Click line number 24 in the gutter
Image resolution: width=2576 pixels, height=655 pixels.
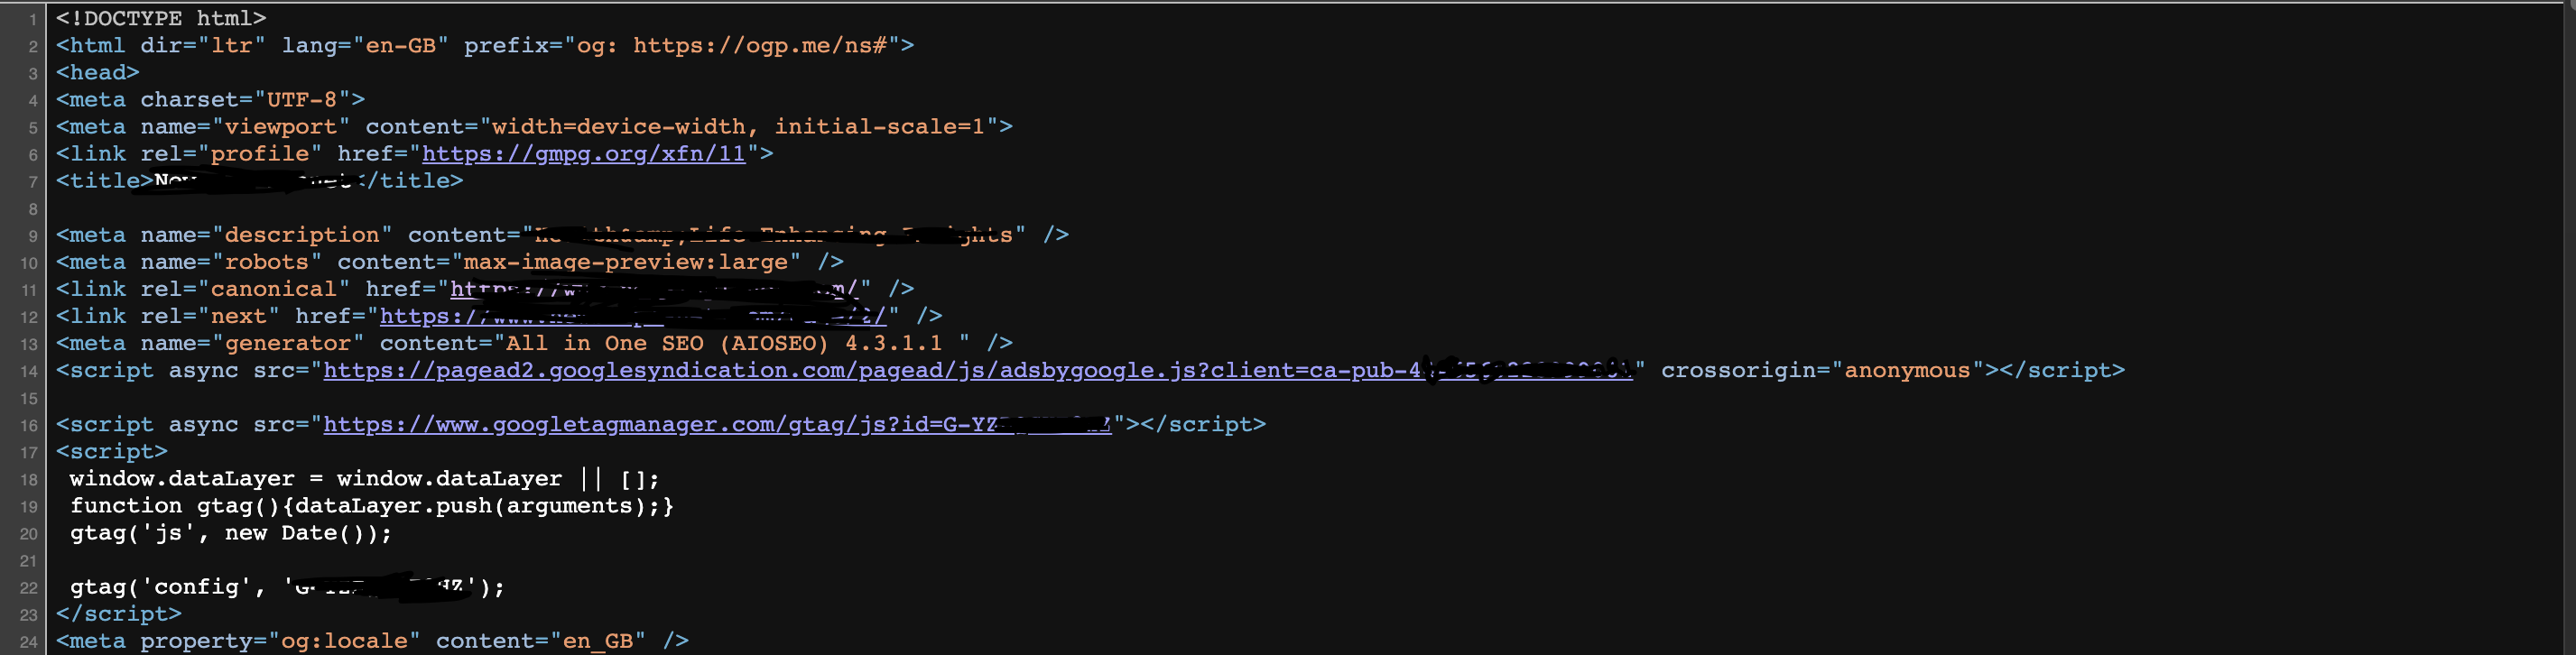click(29, 642)
